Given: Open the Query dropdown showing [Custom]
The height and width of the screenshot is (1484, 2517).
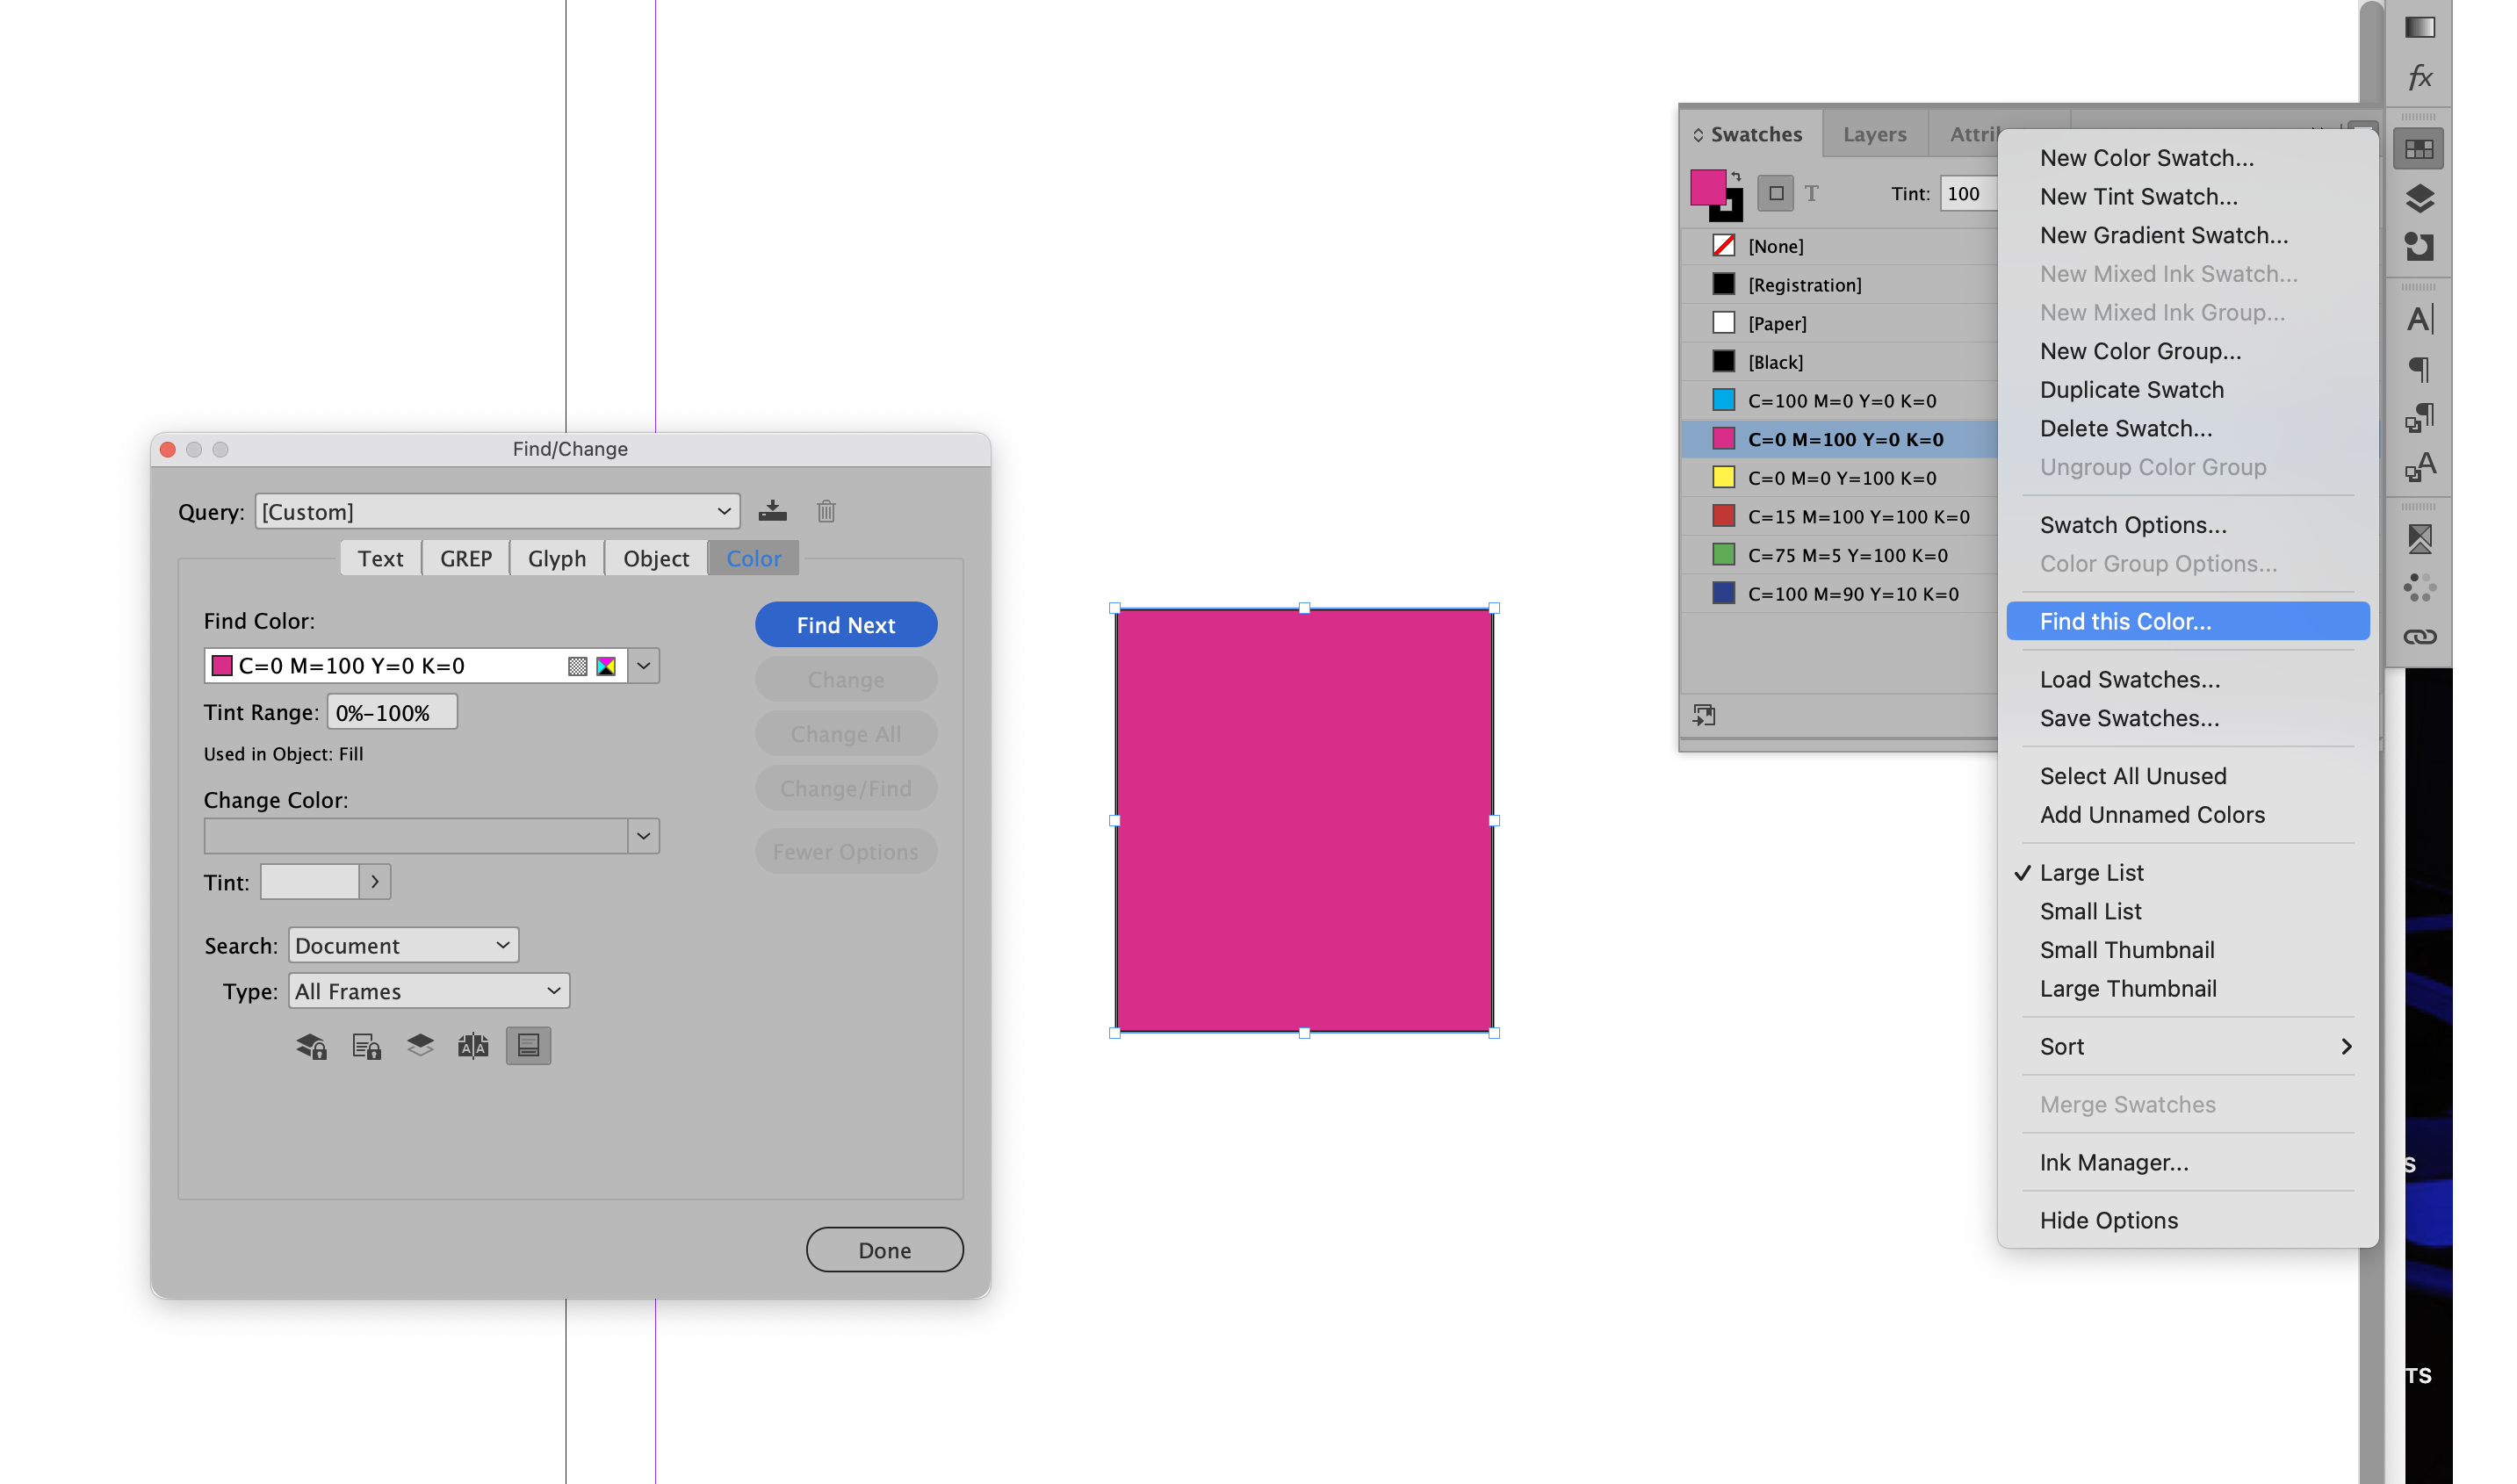Looking at the screenshot, I should pyautogui.click(x=495, y=511).
